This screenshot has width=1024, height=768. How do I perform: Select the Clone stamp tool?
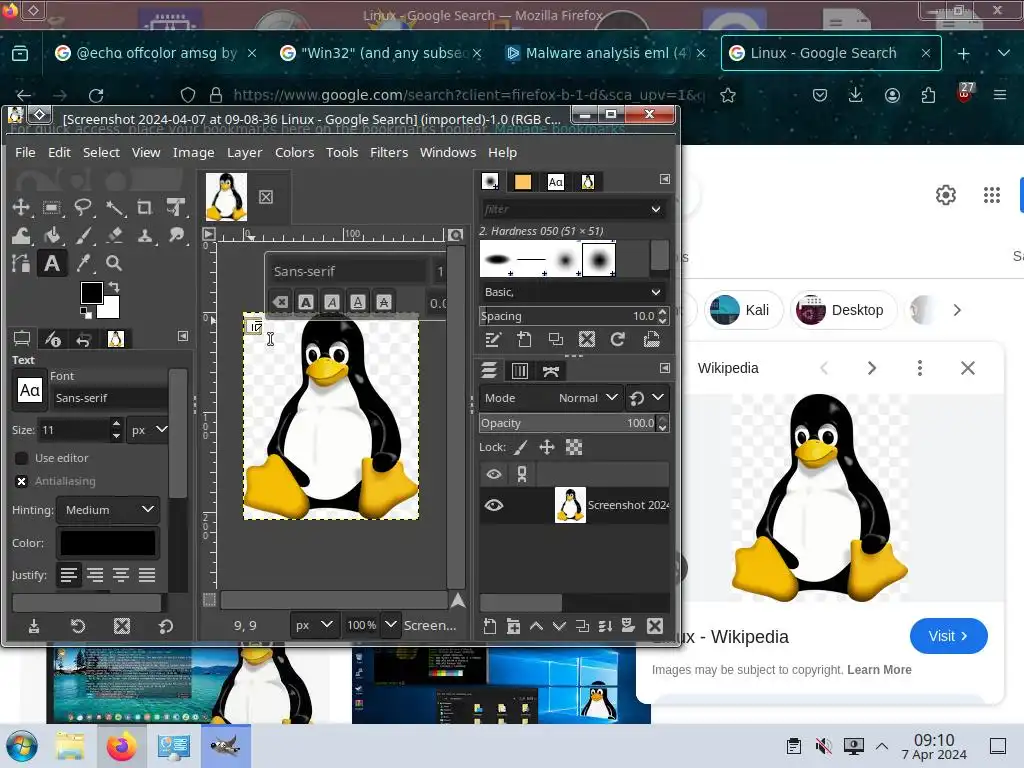[x=145, y=235]
